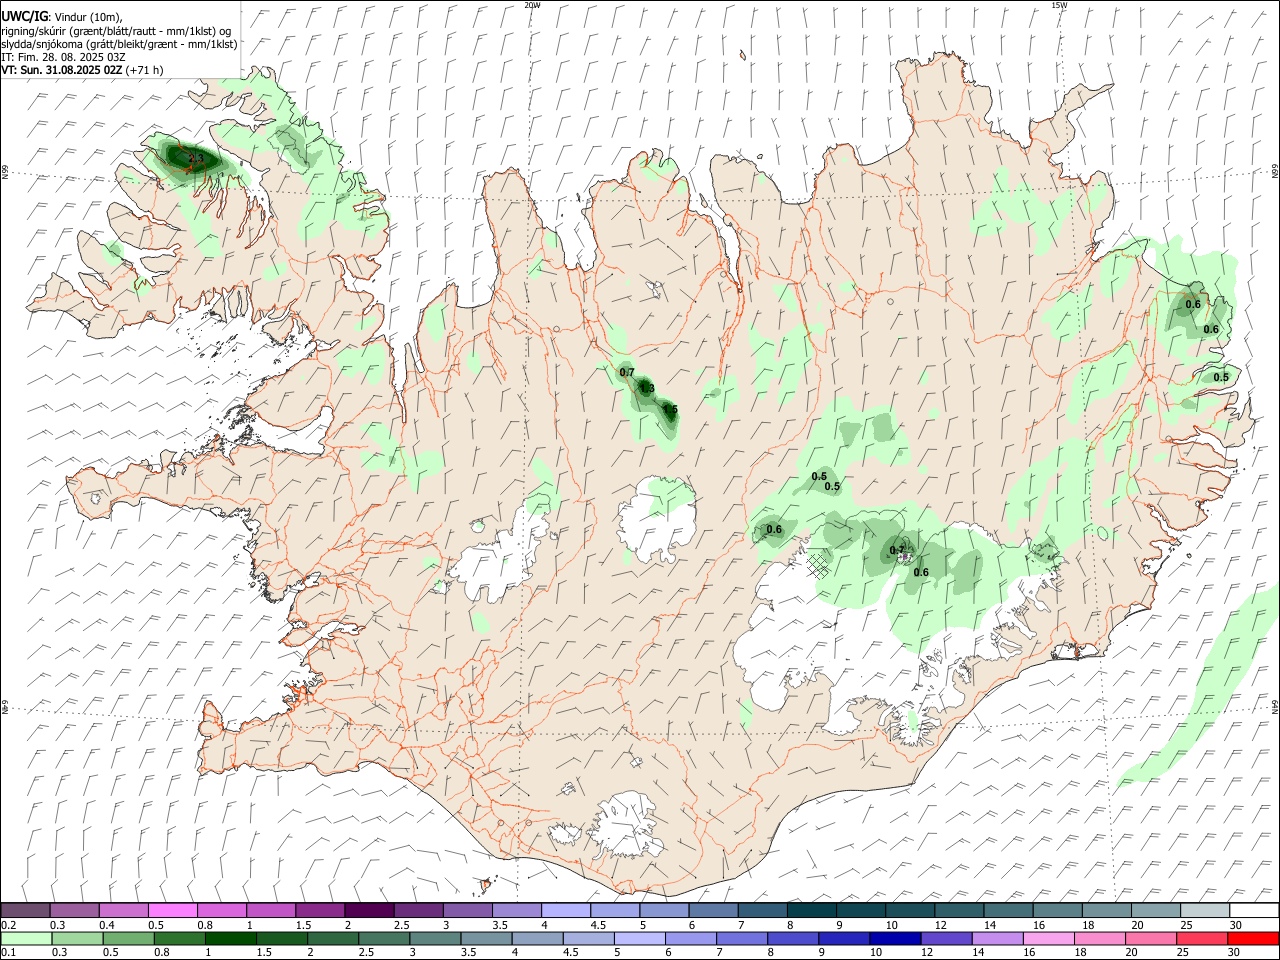The width and height of the screenshot is (1280, 960).
Task: Choose the dusky purple swatch between 0.2 and 0.3
Action: 26,910
